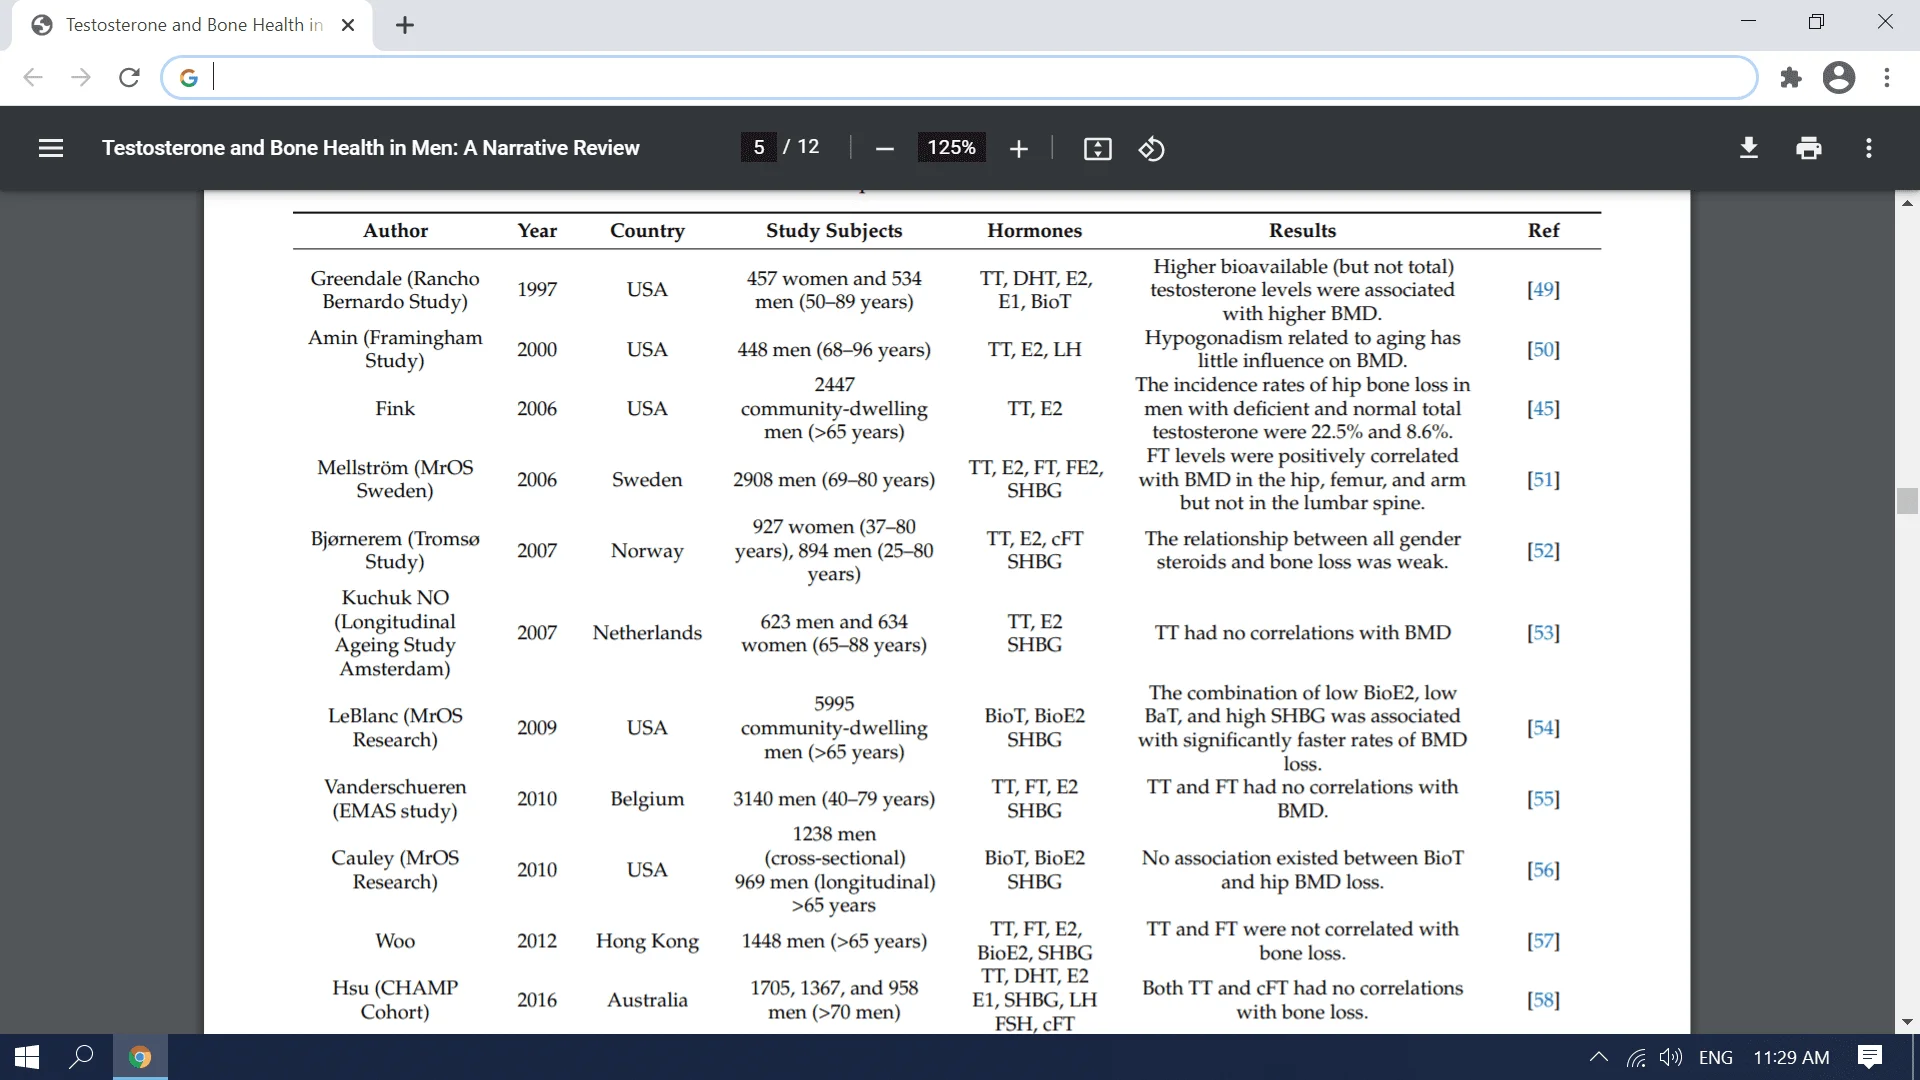Image resolution: width=1920 pixels, height=1080 pixels.
Task: Click the Netherlands country cell
Action: pos(647,632)
